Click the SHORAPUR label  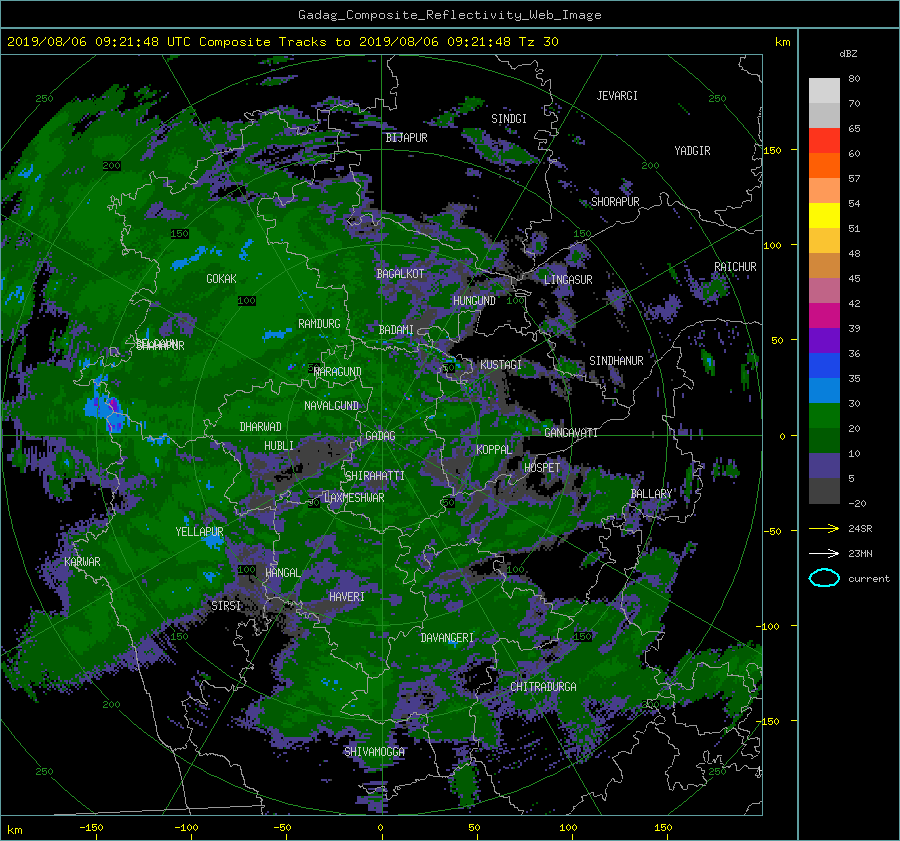pyautogui.click(x=615, y=202)
